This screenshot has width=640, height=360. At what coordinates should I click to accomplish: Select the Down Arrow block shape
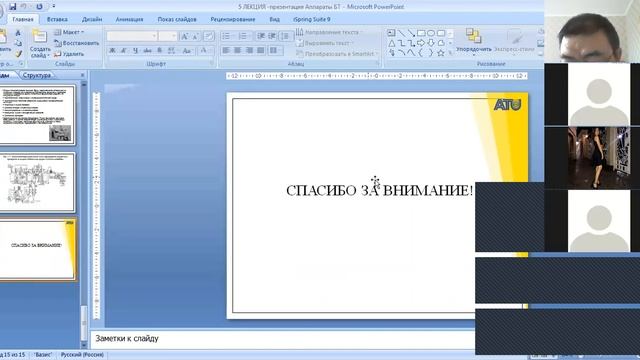click(431, 43)
